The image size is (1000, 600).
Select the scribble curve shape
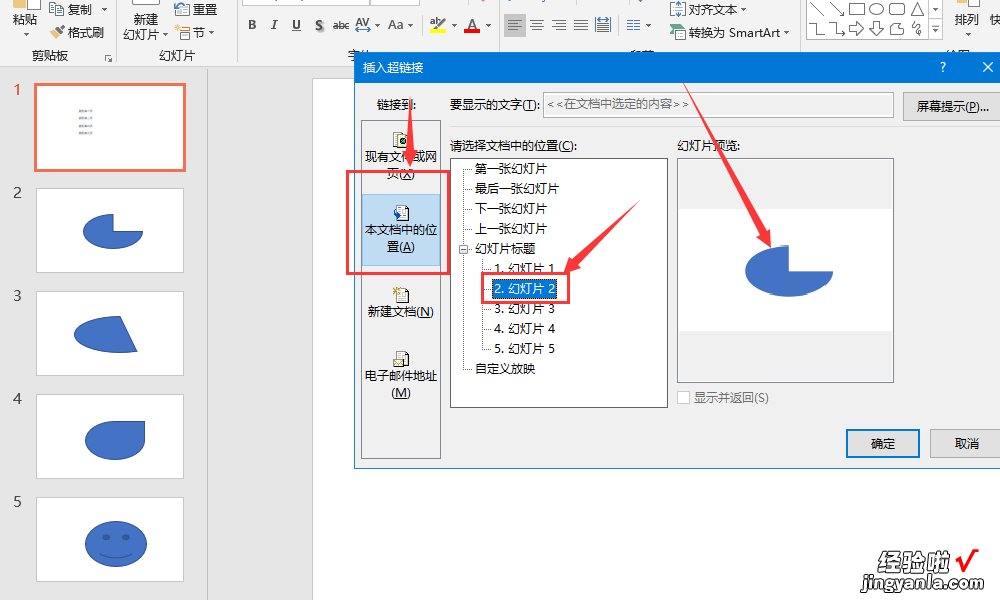click(917, 29)
